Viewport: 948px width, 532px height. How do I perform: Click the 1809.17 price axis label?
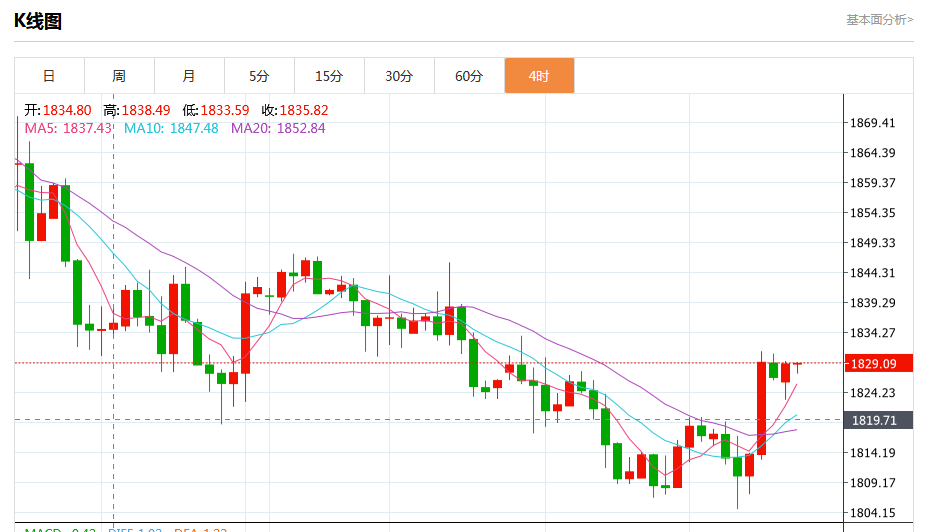[872, 483]
